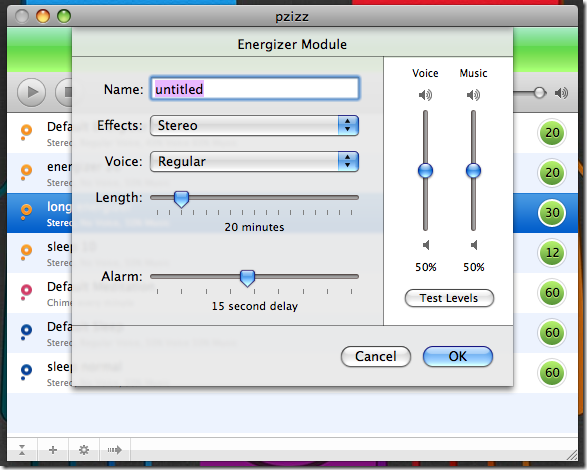Click the Music quiet speaker icon
Viewport: 587px width, 470px height.
click(x=474, y=245)
